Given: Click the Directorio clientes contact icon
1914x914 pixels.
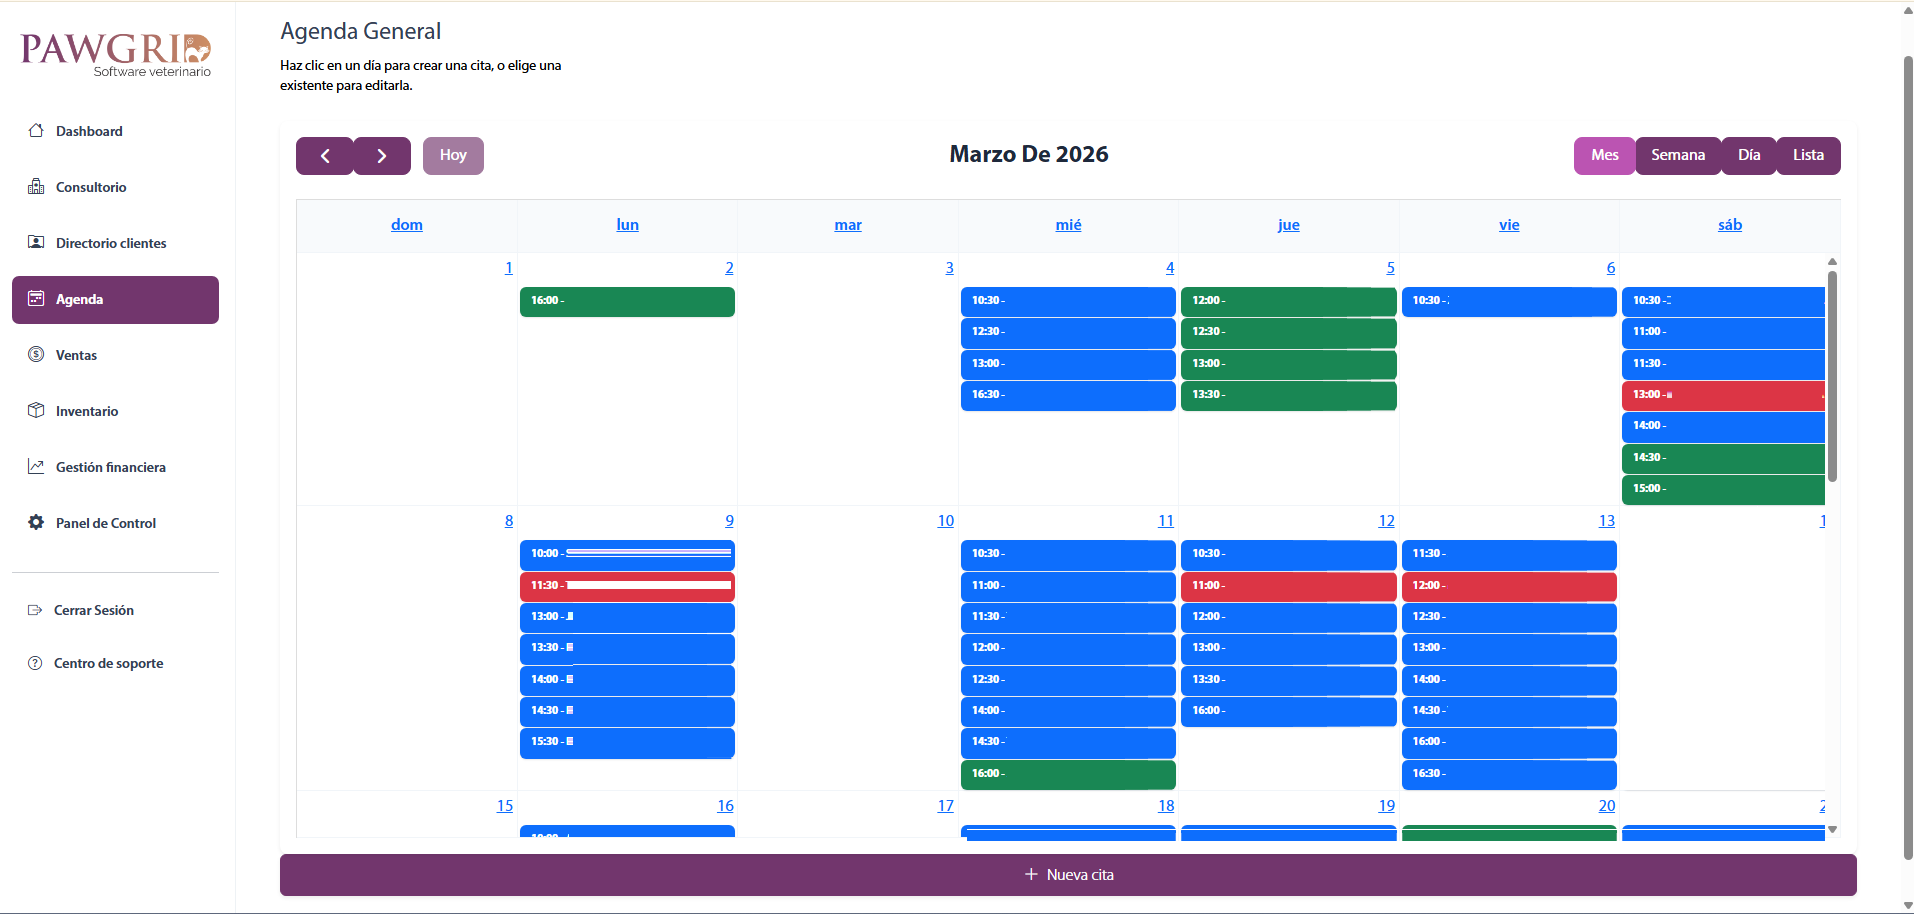Looking at the screenshot, I should pos(36,243).
